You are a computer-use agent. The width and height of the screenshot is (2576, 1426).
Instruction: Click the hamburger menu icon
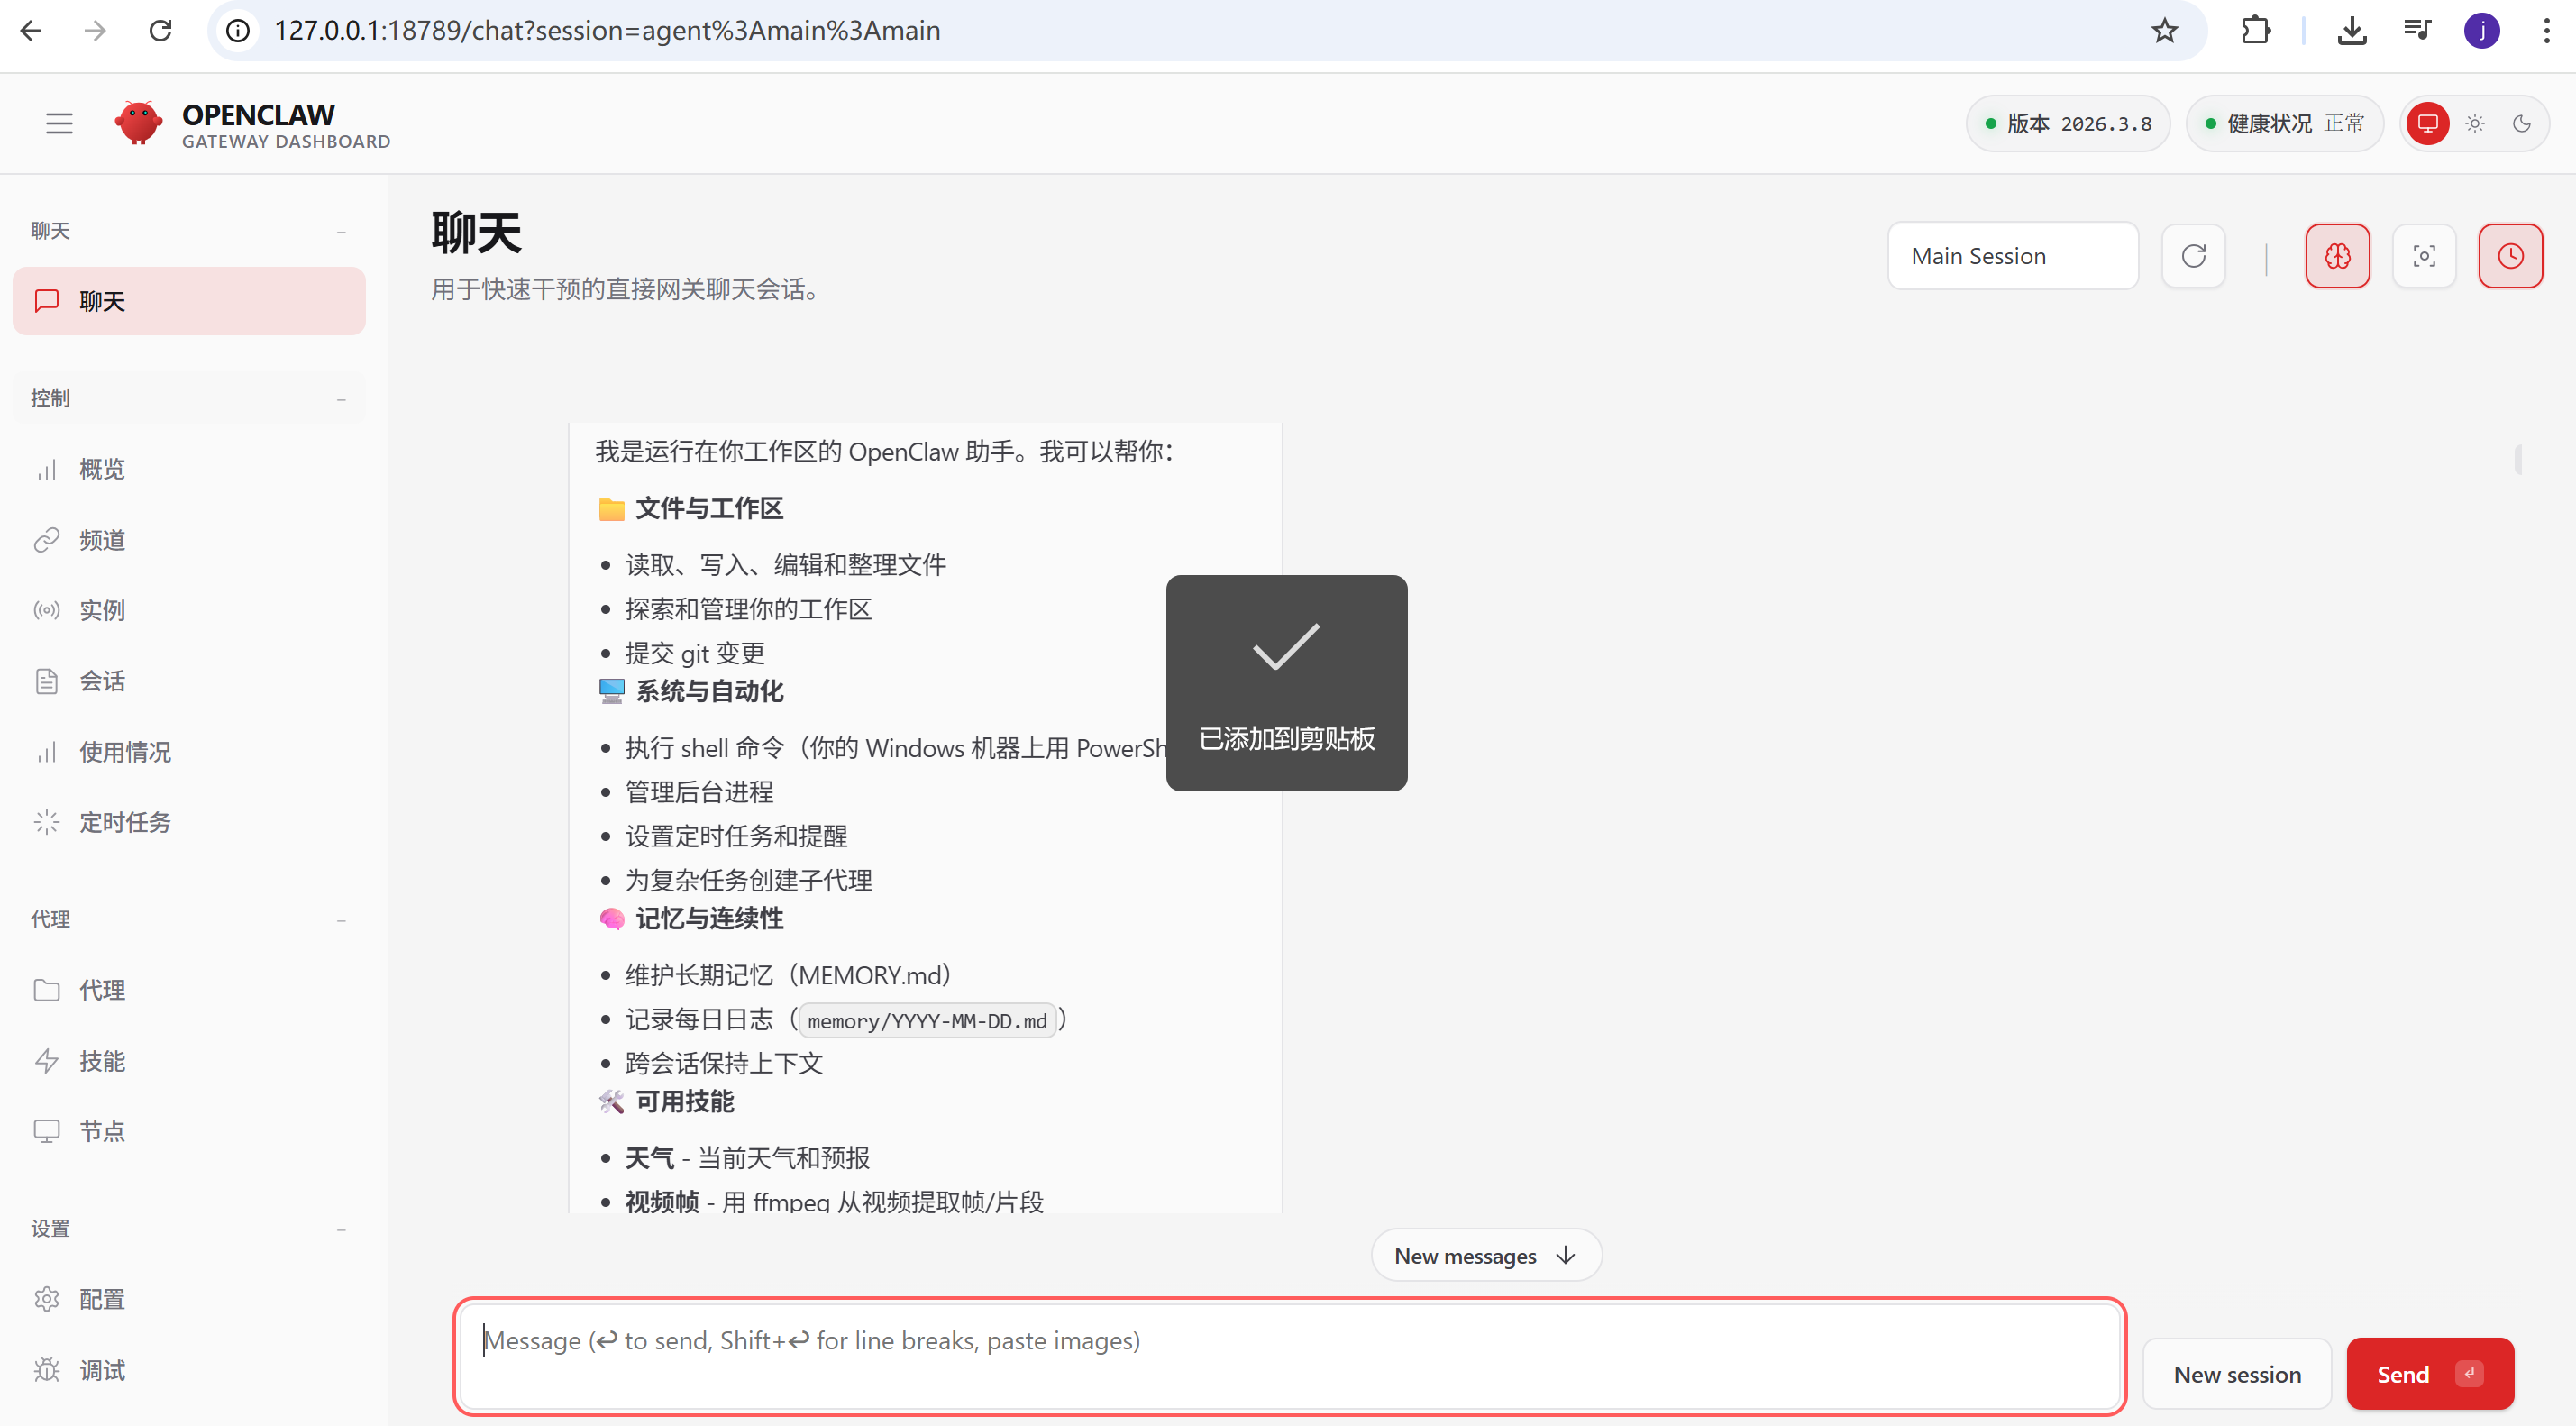[x=59, y=123]
